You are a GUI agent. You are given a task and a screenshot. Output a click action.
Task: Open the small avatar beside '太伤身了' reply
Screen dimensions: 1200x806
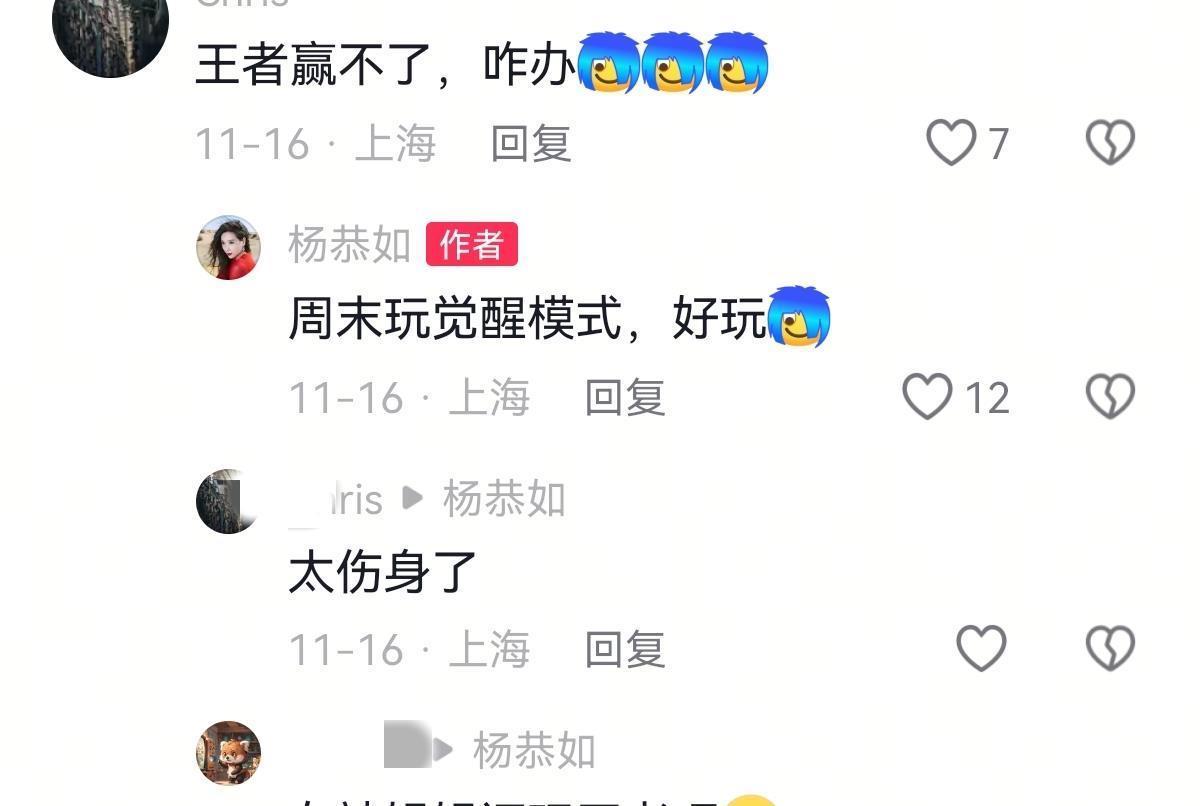pos(228,501)
